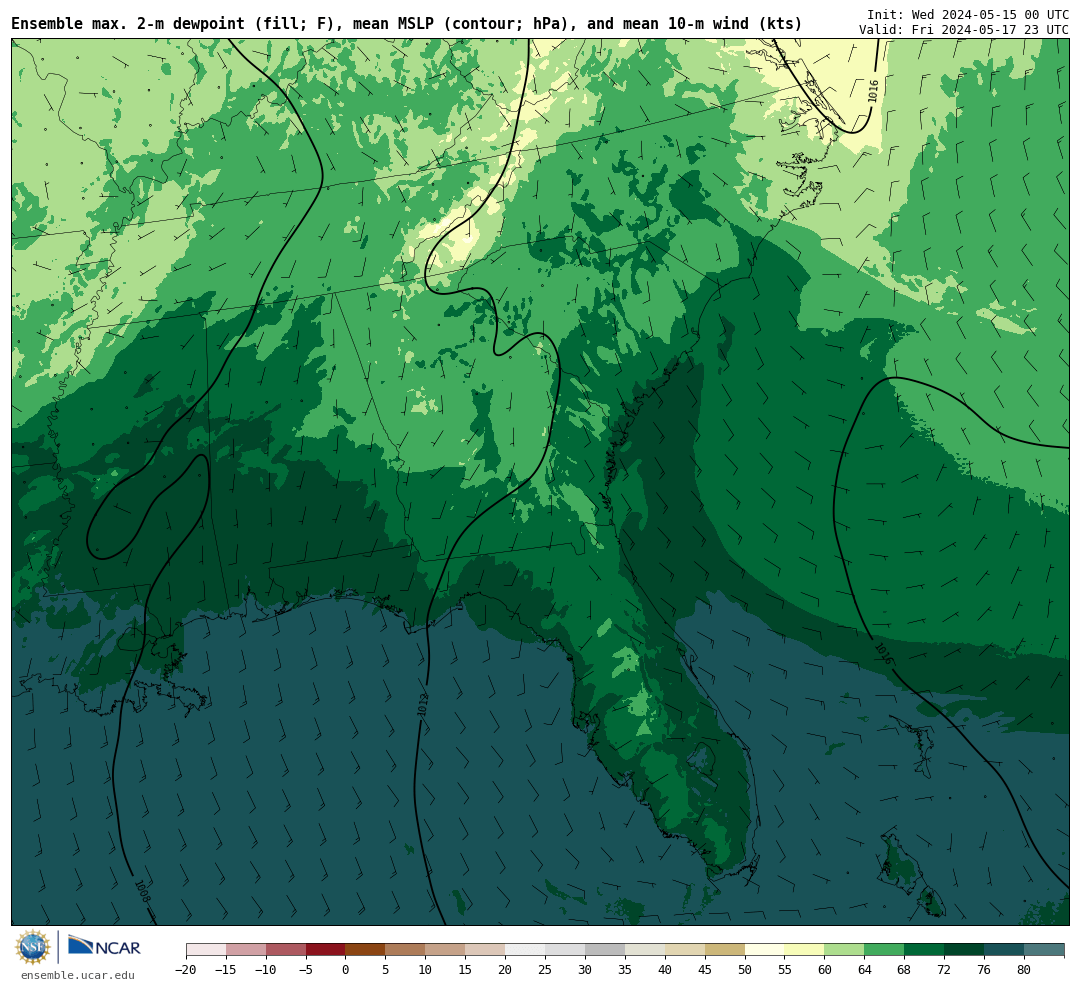This screenshot has width=1080, height=988.
Task: Click the 1008 contour label
Action: click(142, 892)
